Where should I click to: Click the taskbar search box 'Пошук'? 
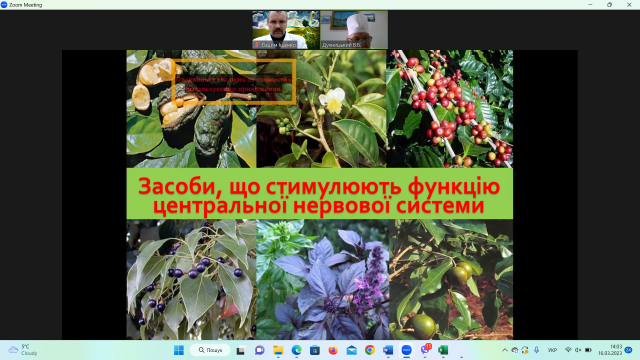[x=211, y=350]
